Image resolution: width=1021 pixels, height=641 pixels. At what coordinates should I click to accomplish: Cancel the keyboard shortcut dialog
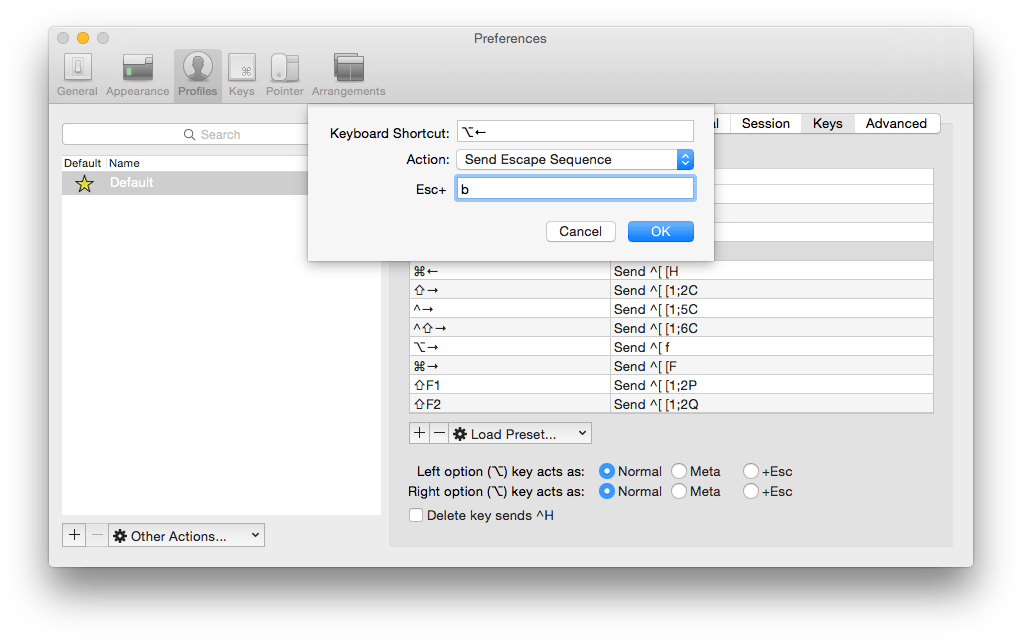[x=580, y=231]
